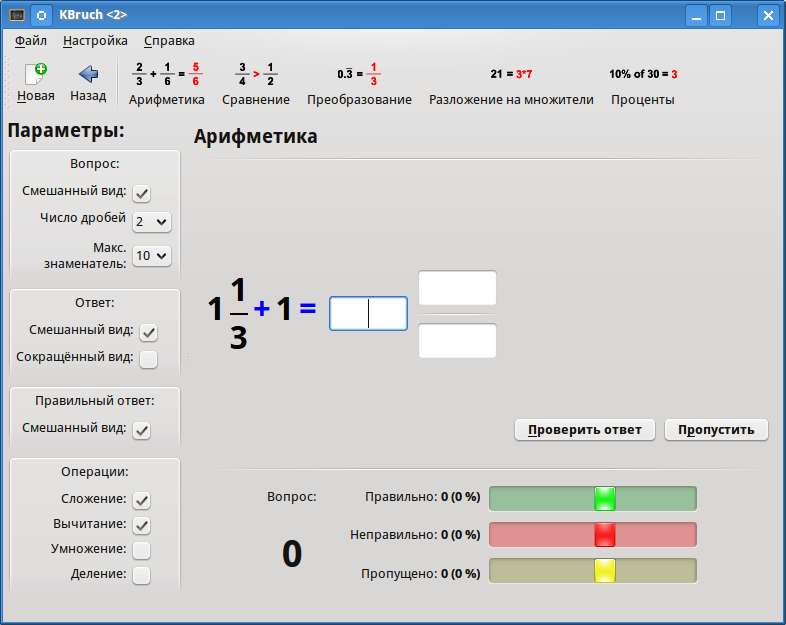Focus the denominator answer field
This screenshot has height=625, width=786.
[457, 341]
